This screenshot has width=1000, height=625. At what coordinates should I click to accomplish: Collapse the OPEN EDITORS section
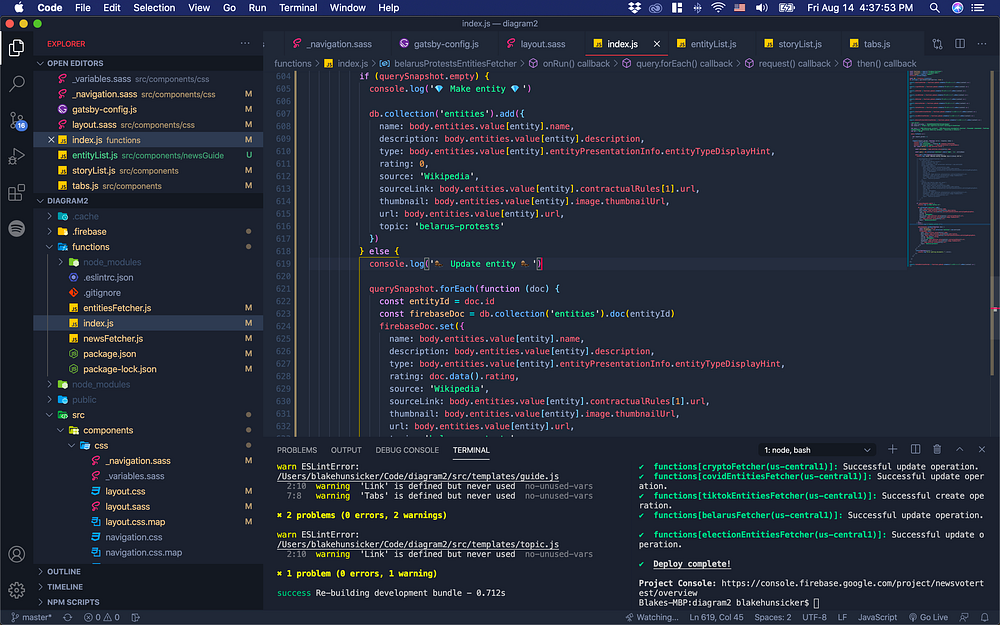coord(75,63)
